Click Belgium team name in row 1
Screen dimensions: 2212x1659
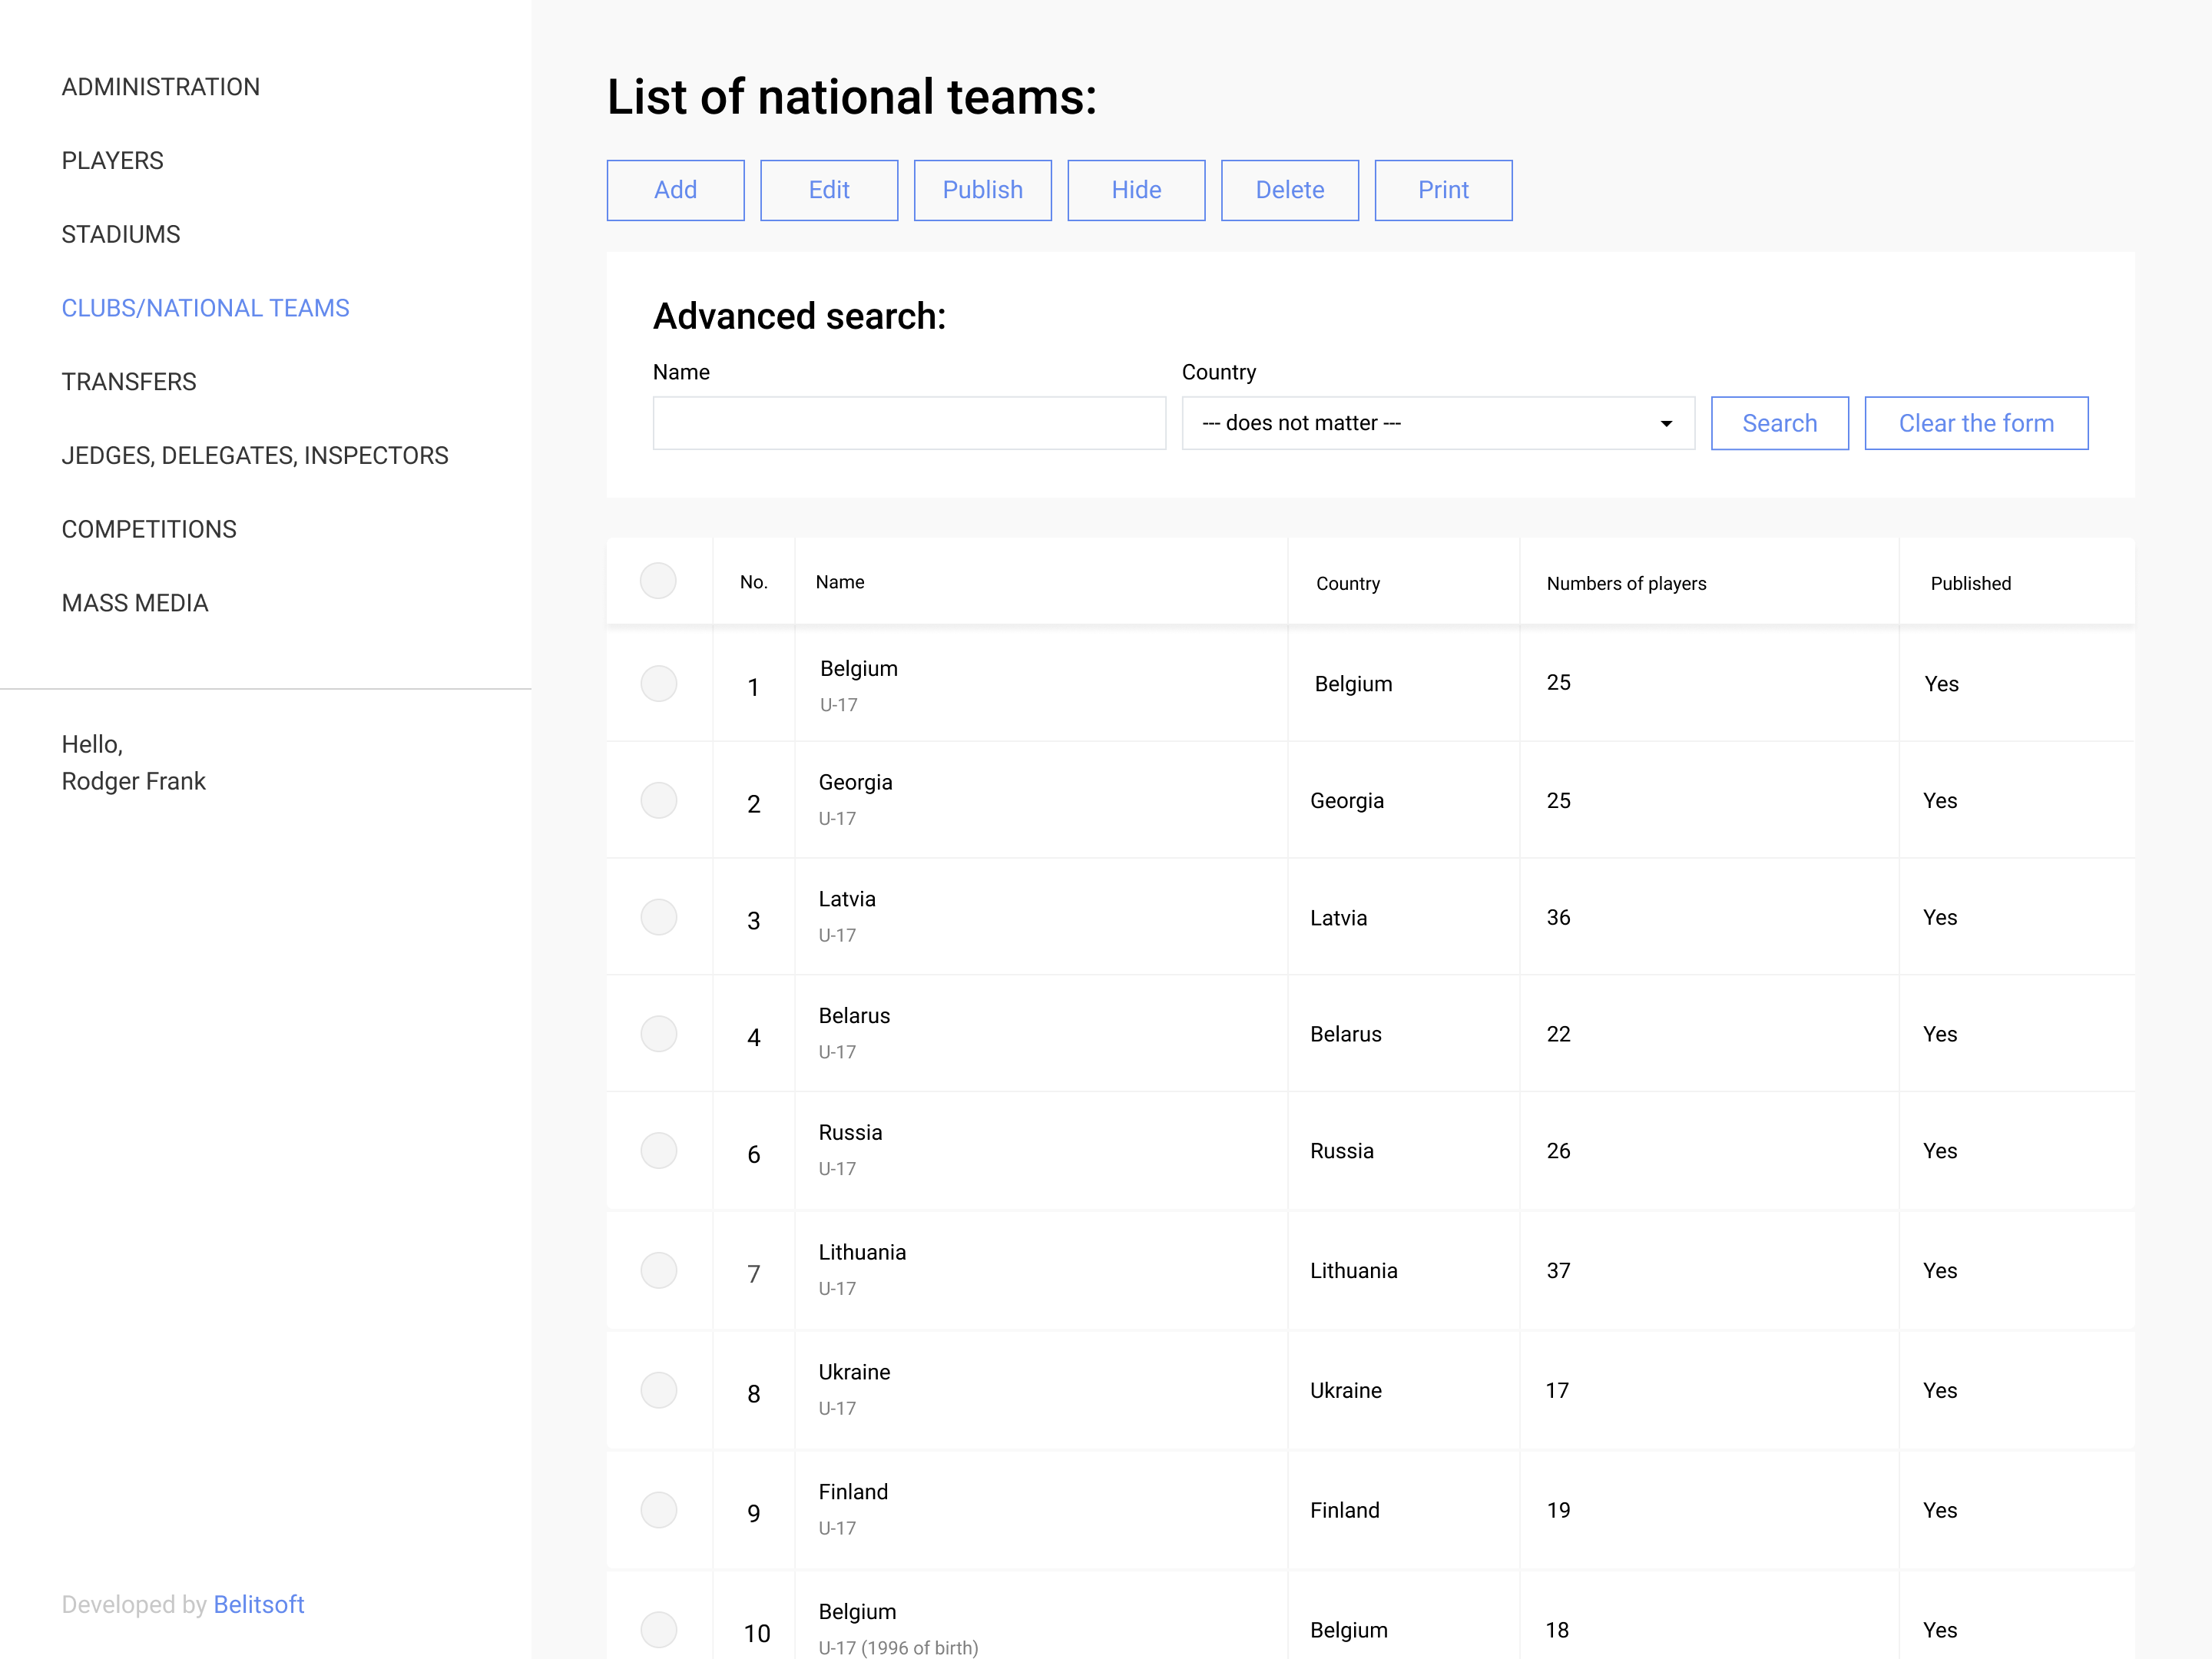point(859,669)
